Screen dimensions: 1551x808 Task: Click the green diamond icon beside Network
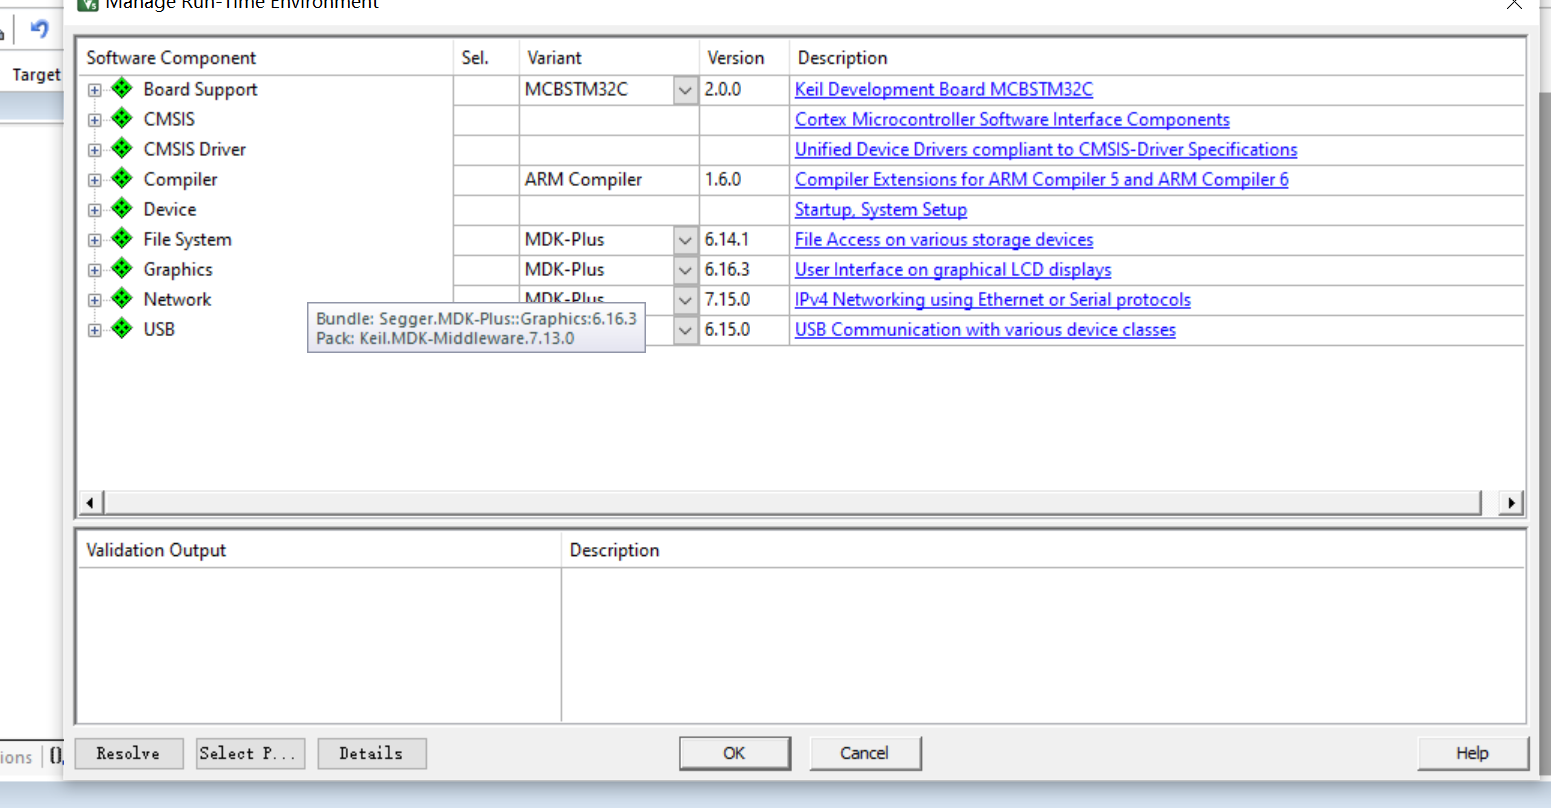click(122, 298)
